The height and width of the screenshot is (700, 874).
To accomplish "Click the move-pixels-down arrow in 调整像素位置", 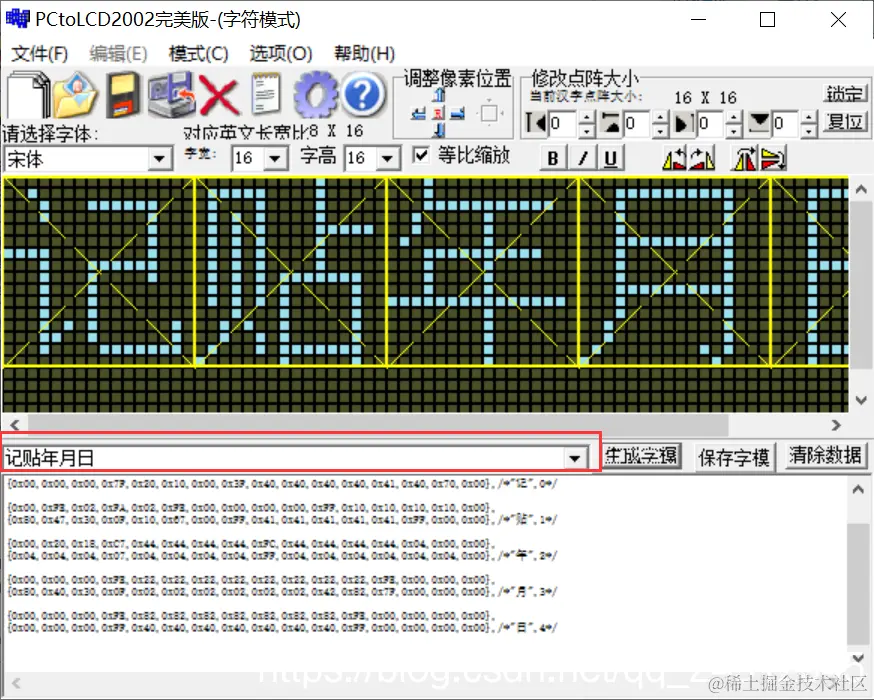I will [437, 128].
